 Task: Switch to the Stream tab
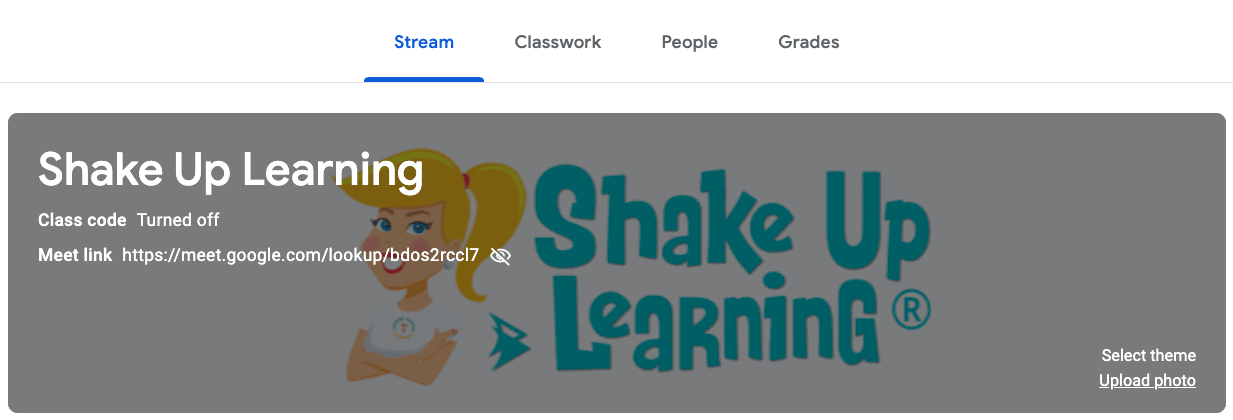tap(424, 42)
